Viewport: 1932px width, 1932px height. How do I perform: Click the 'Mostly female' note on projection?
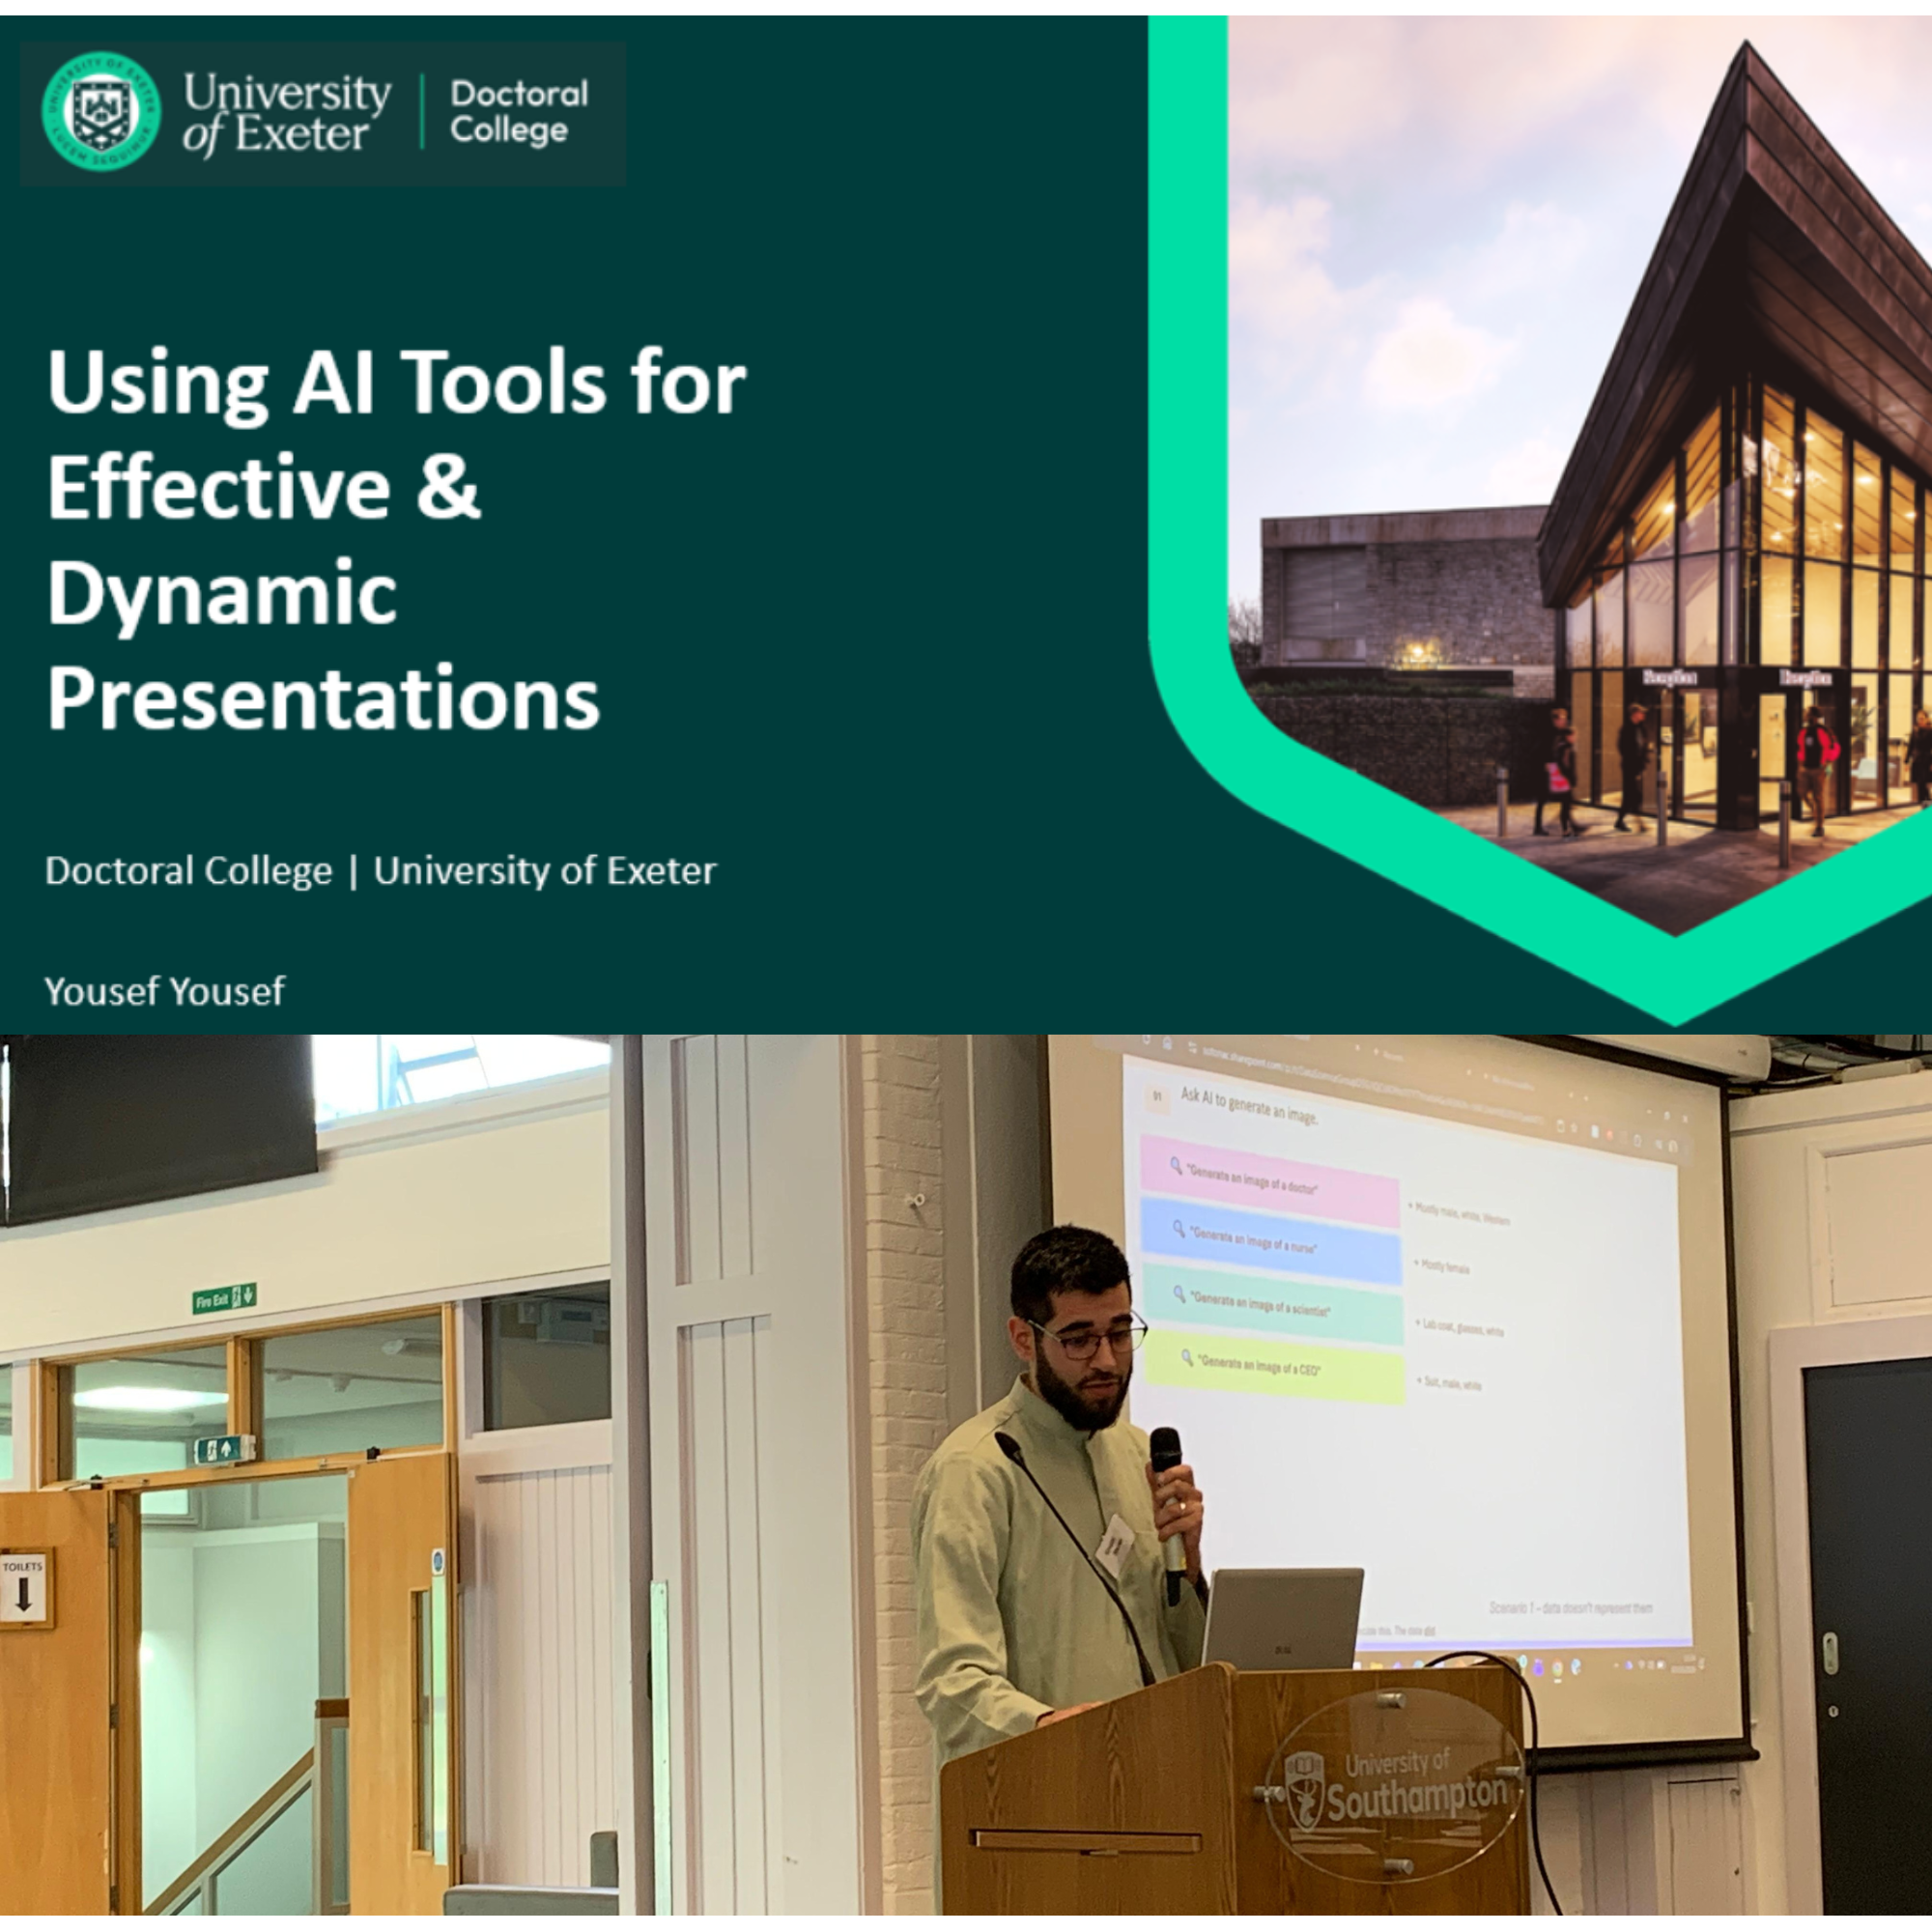(x=1441, y=1267)
